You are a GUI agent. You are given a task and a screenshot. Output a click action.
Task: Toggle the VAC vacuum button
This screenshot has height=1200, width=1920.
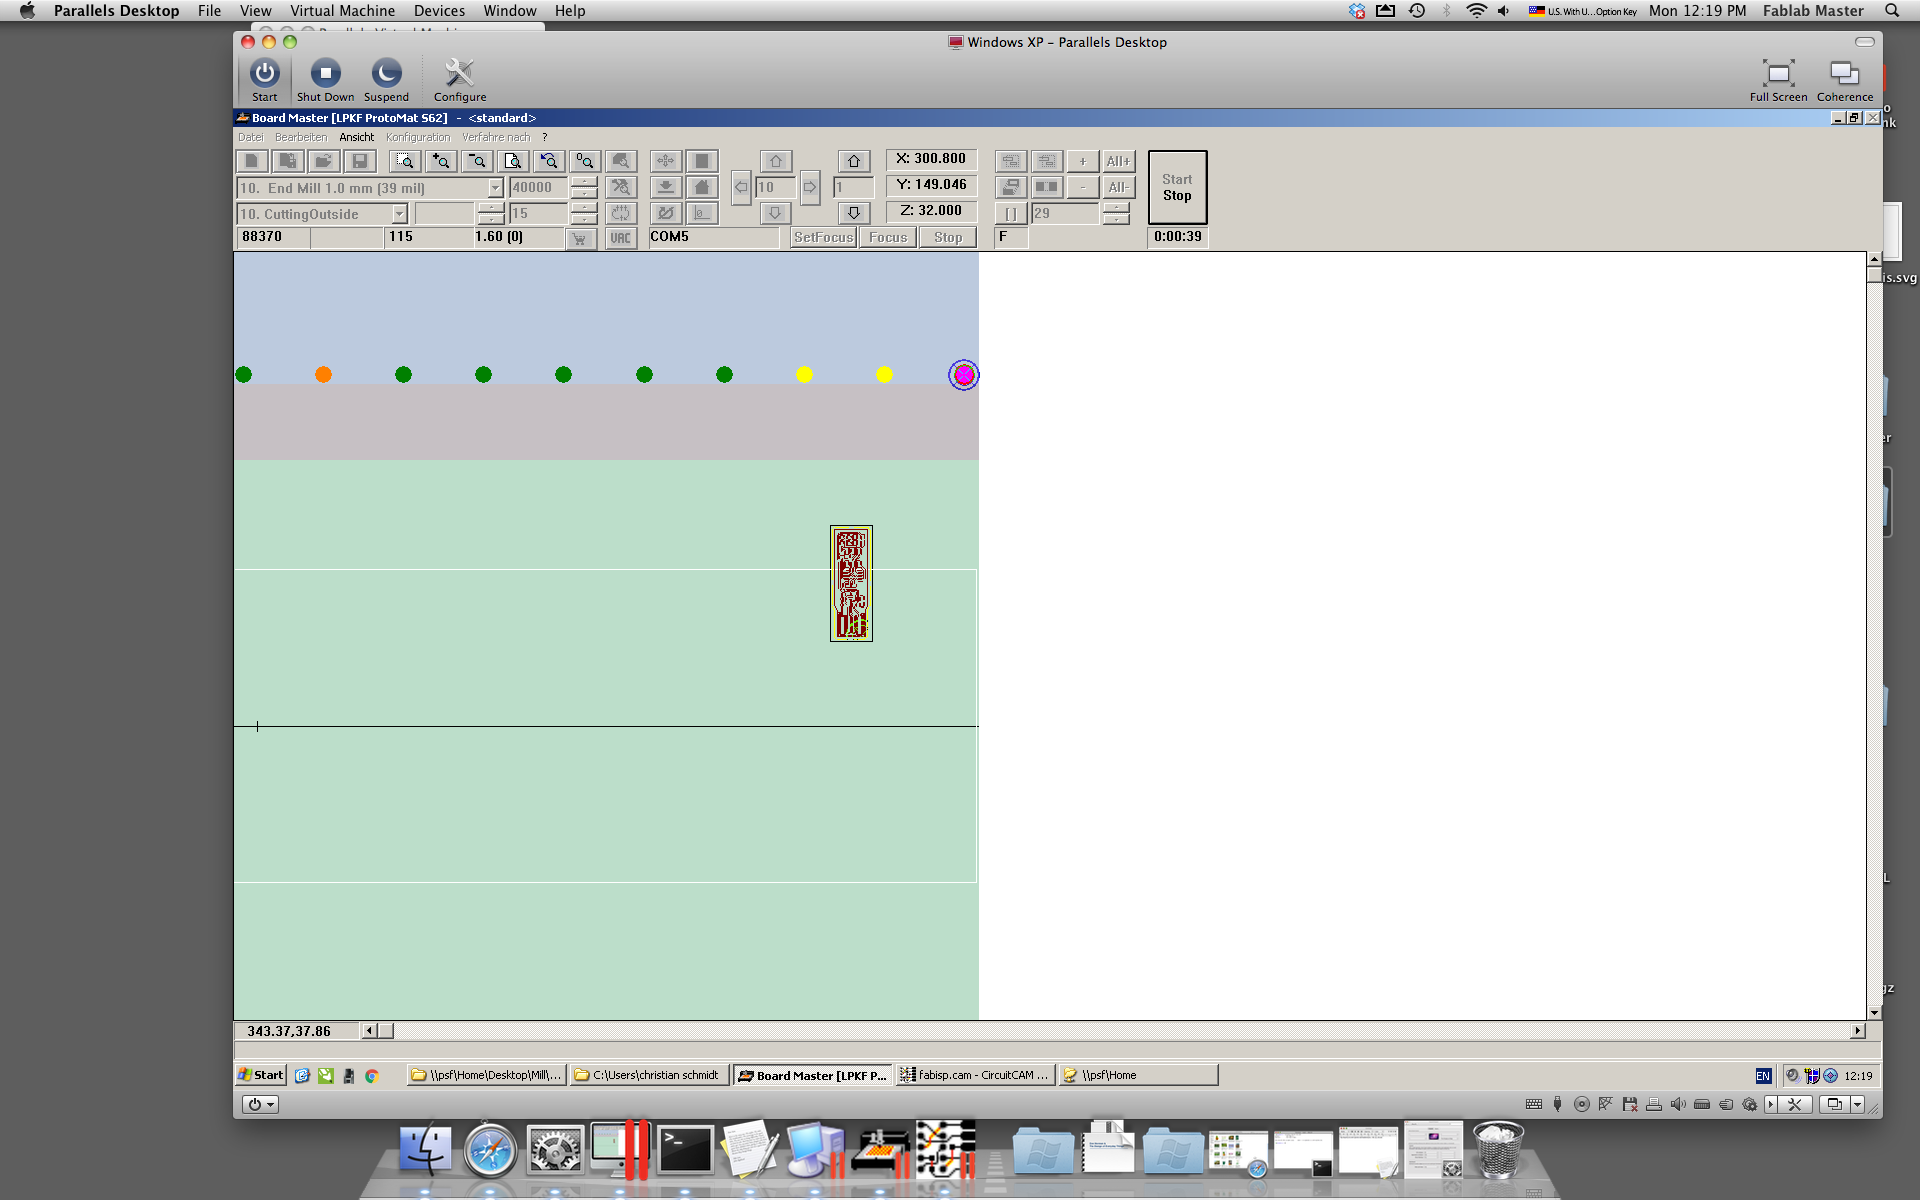(x=621, y=238)
